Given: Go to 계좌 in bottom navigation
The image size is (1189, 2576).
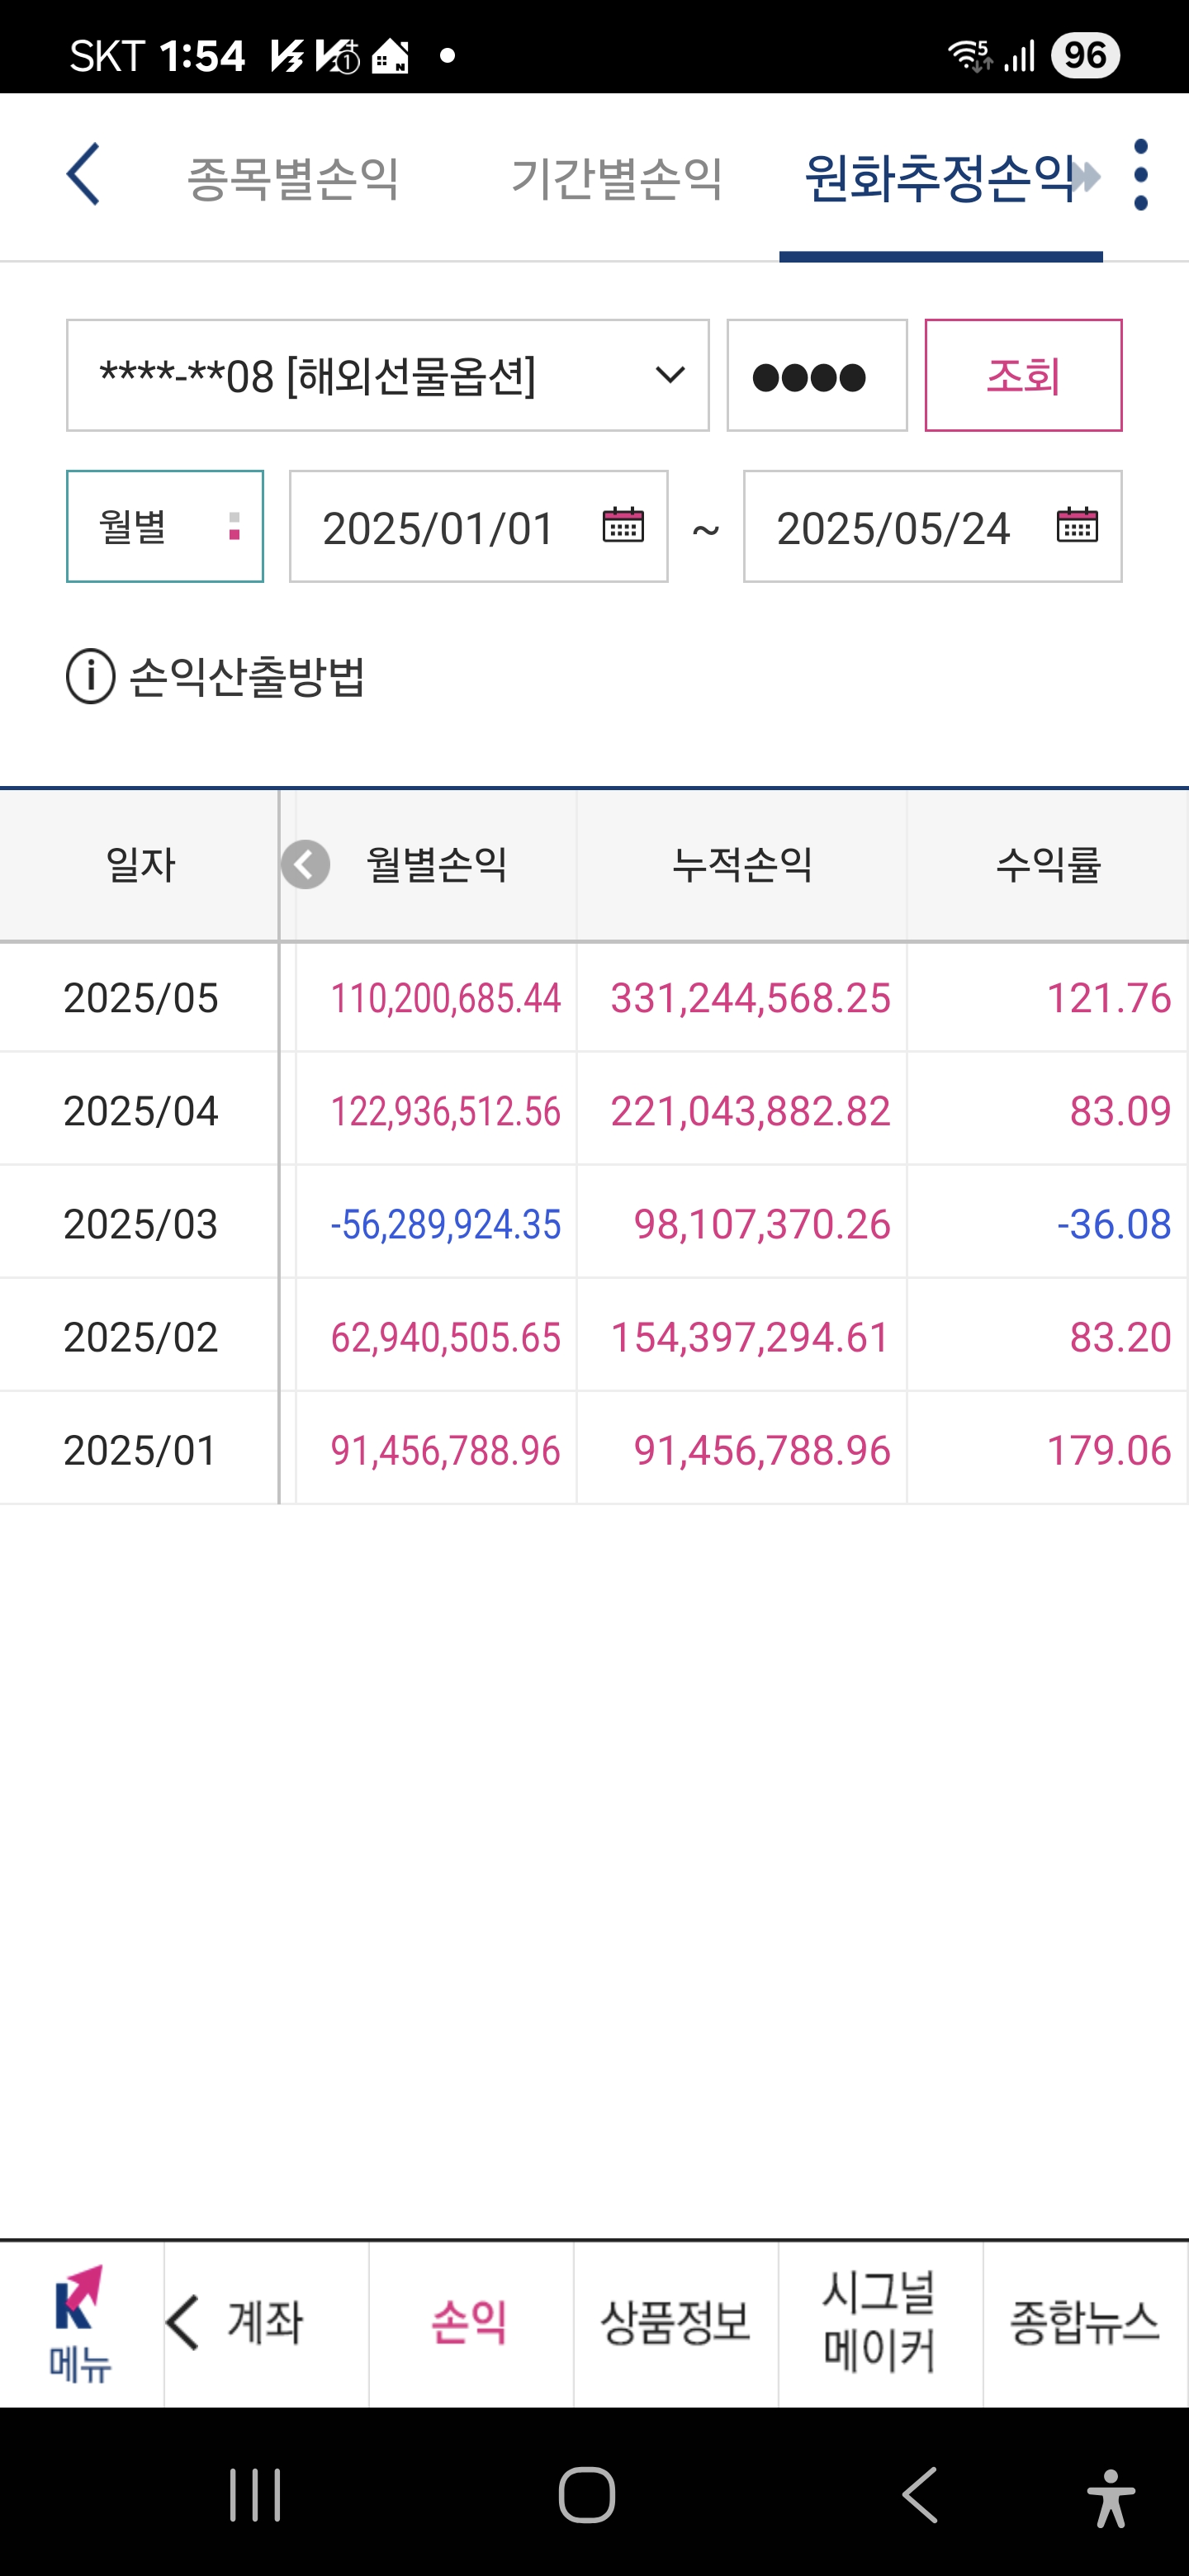Looking at the screenshot, I should click(x=266, y=2323).
